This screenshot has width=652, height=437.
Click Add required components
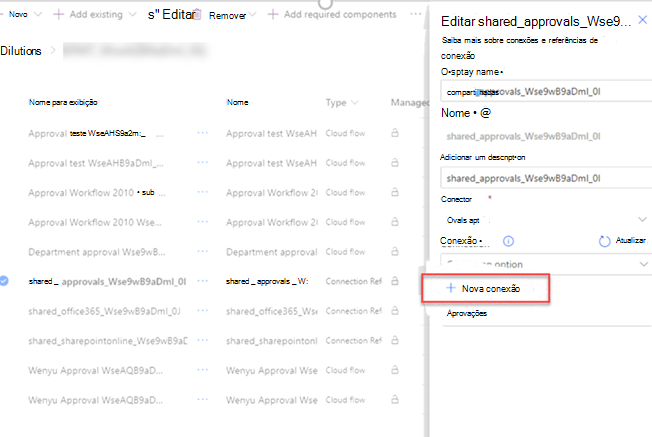(340, 15)
